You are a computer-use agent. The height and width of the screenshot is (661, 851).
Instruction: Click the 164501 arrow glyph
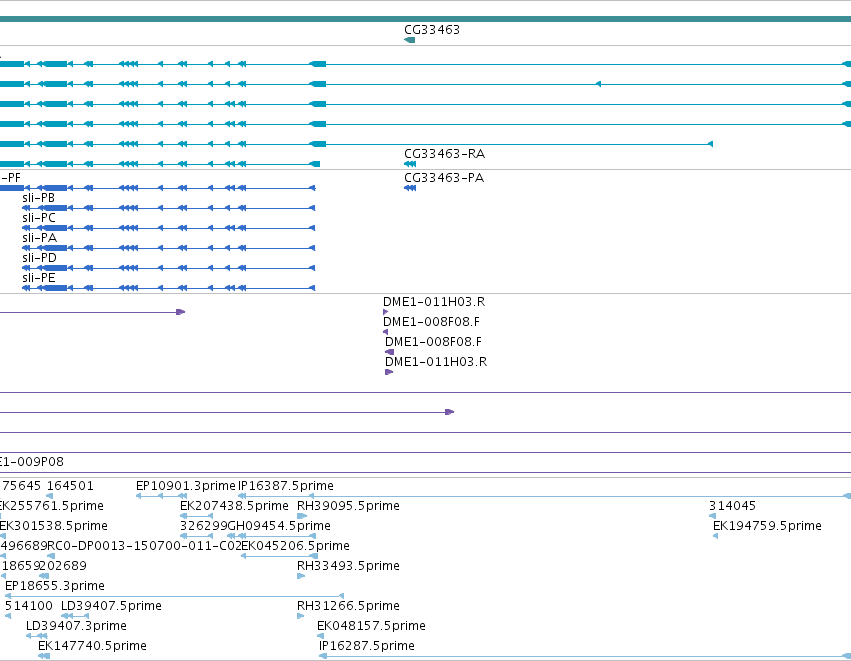click(50, 496)
